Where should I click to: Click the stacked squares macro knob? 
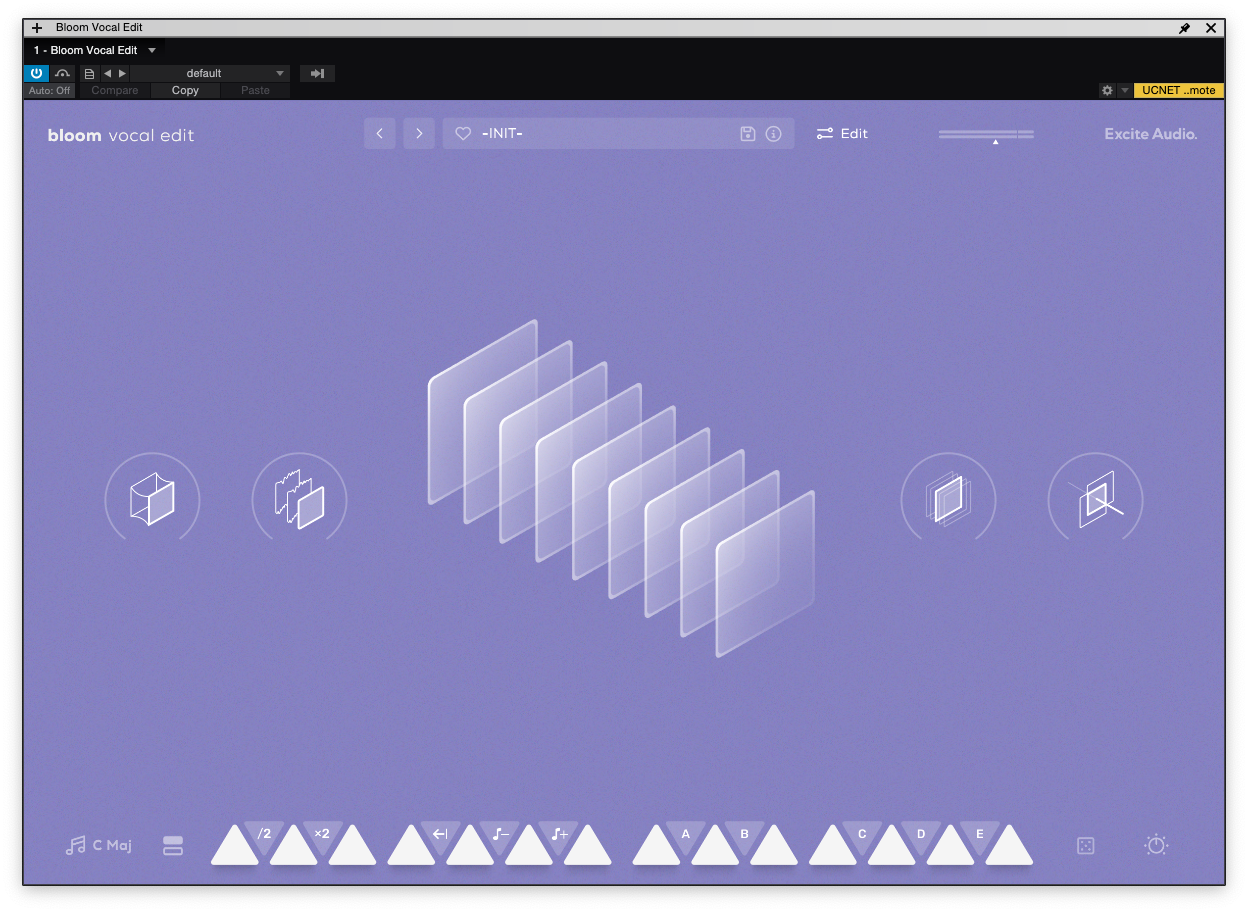(x=948, y=499)
